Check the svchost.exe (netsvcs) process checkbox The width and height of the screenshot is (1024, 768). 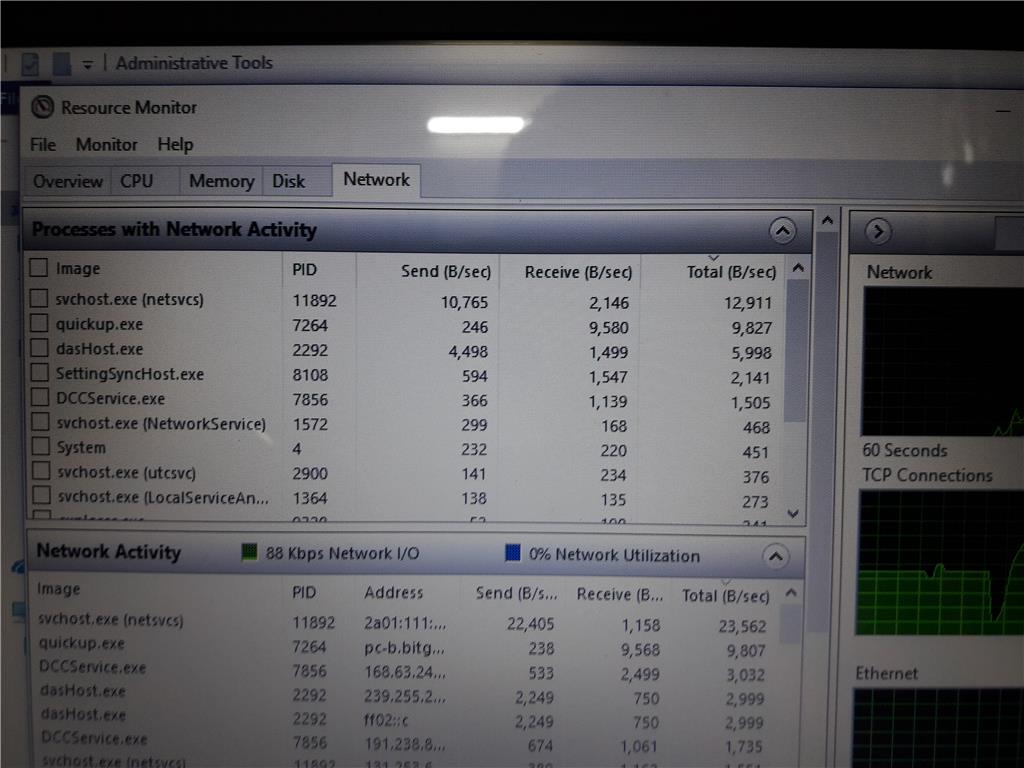pyautogui.click(x=39, y=298)
